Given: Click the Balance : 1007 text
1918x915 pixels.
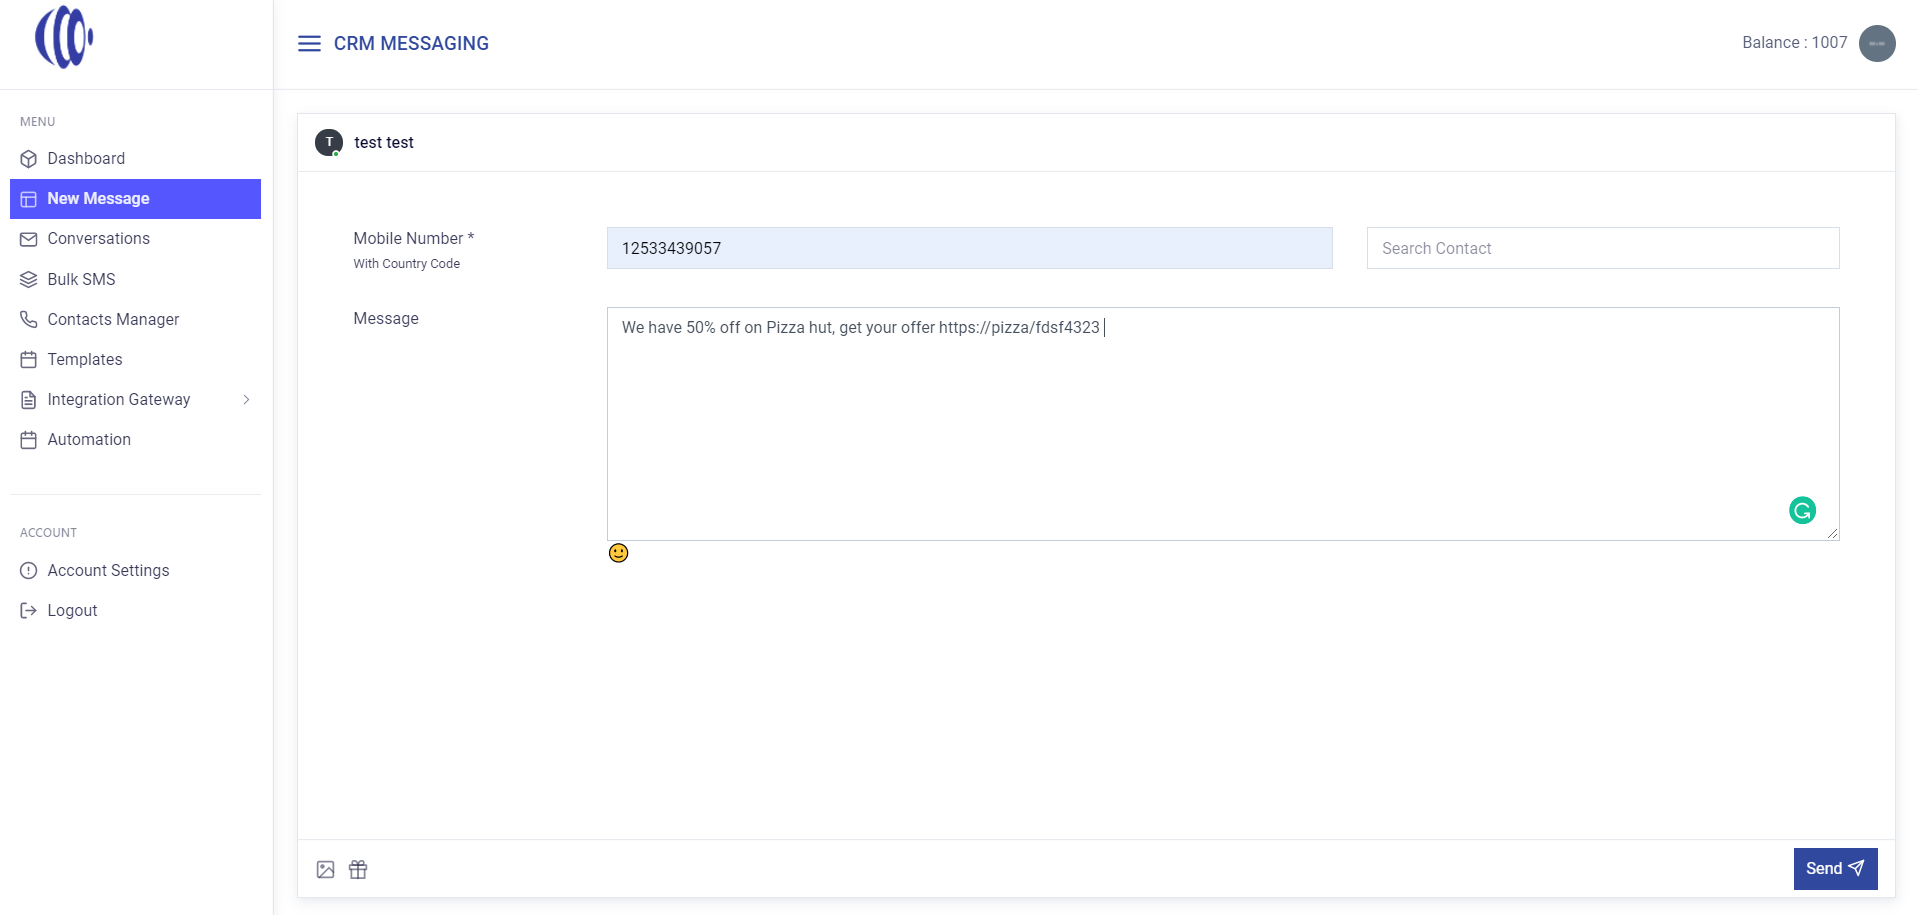Looking at the screenshot, I should point(1794,43).
